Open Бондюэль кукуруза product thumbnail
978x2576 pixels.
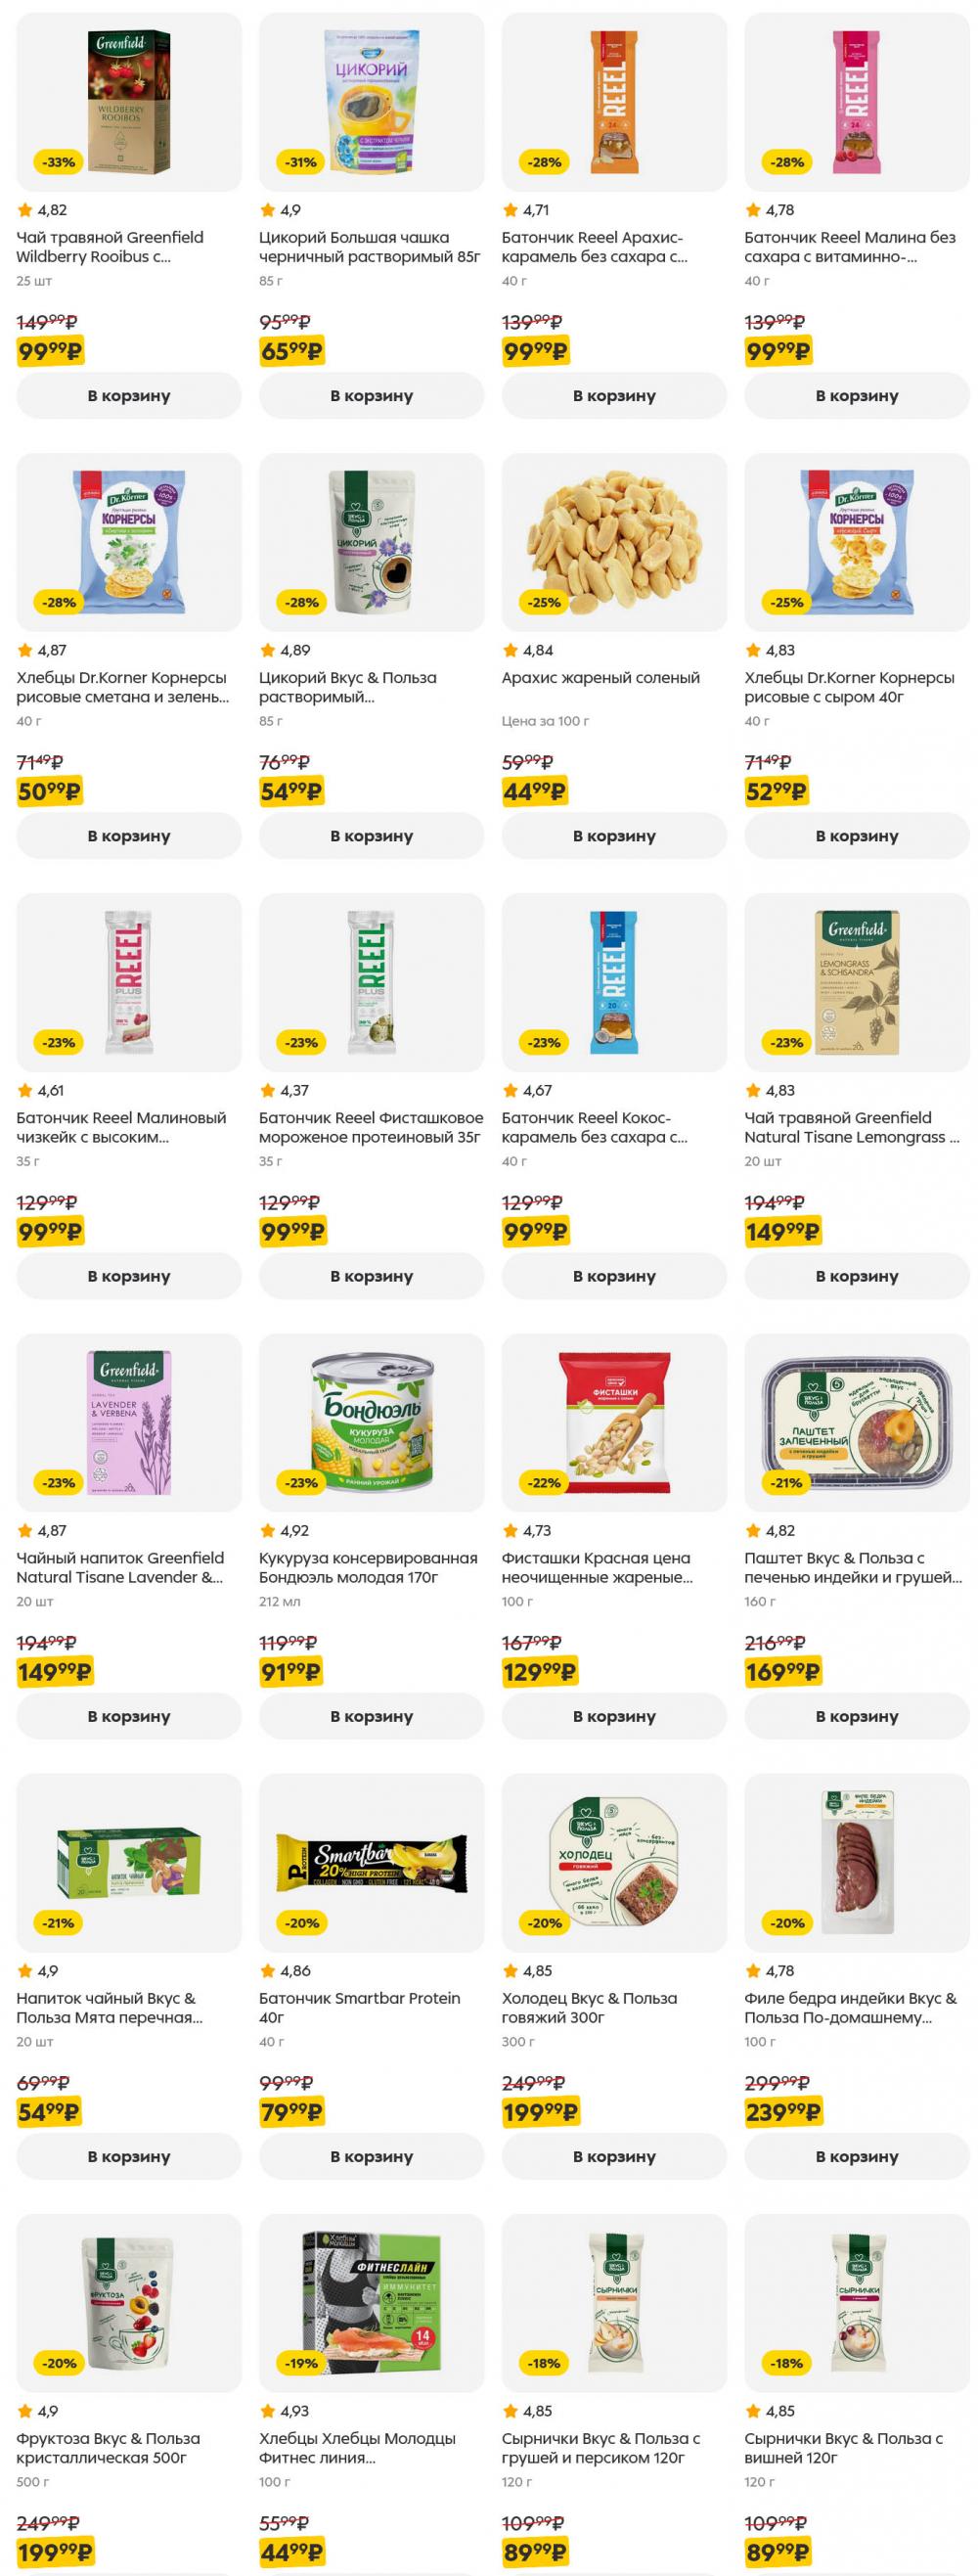click(x=371, y=1422)
